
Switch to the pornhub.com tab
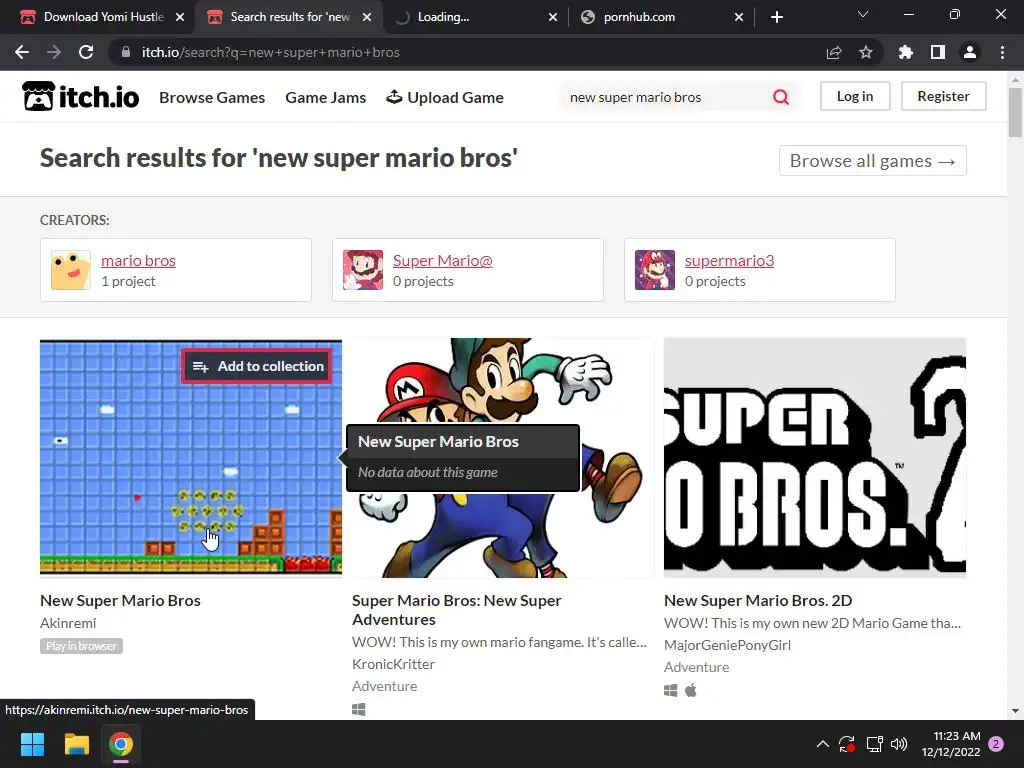[x=661, y=17]
